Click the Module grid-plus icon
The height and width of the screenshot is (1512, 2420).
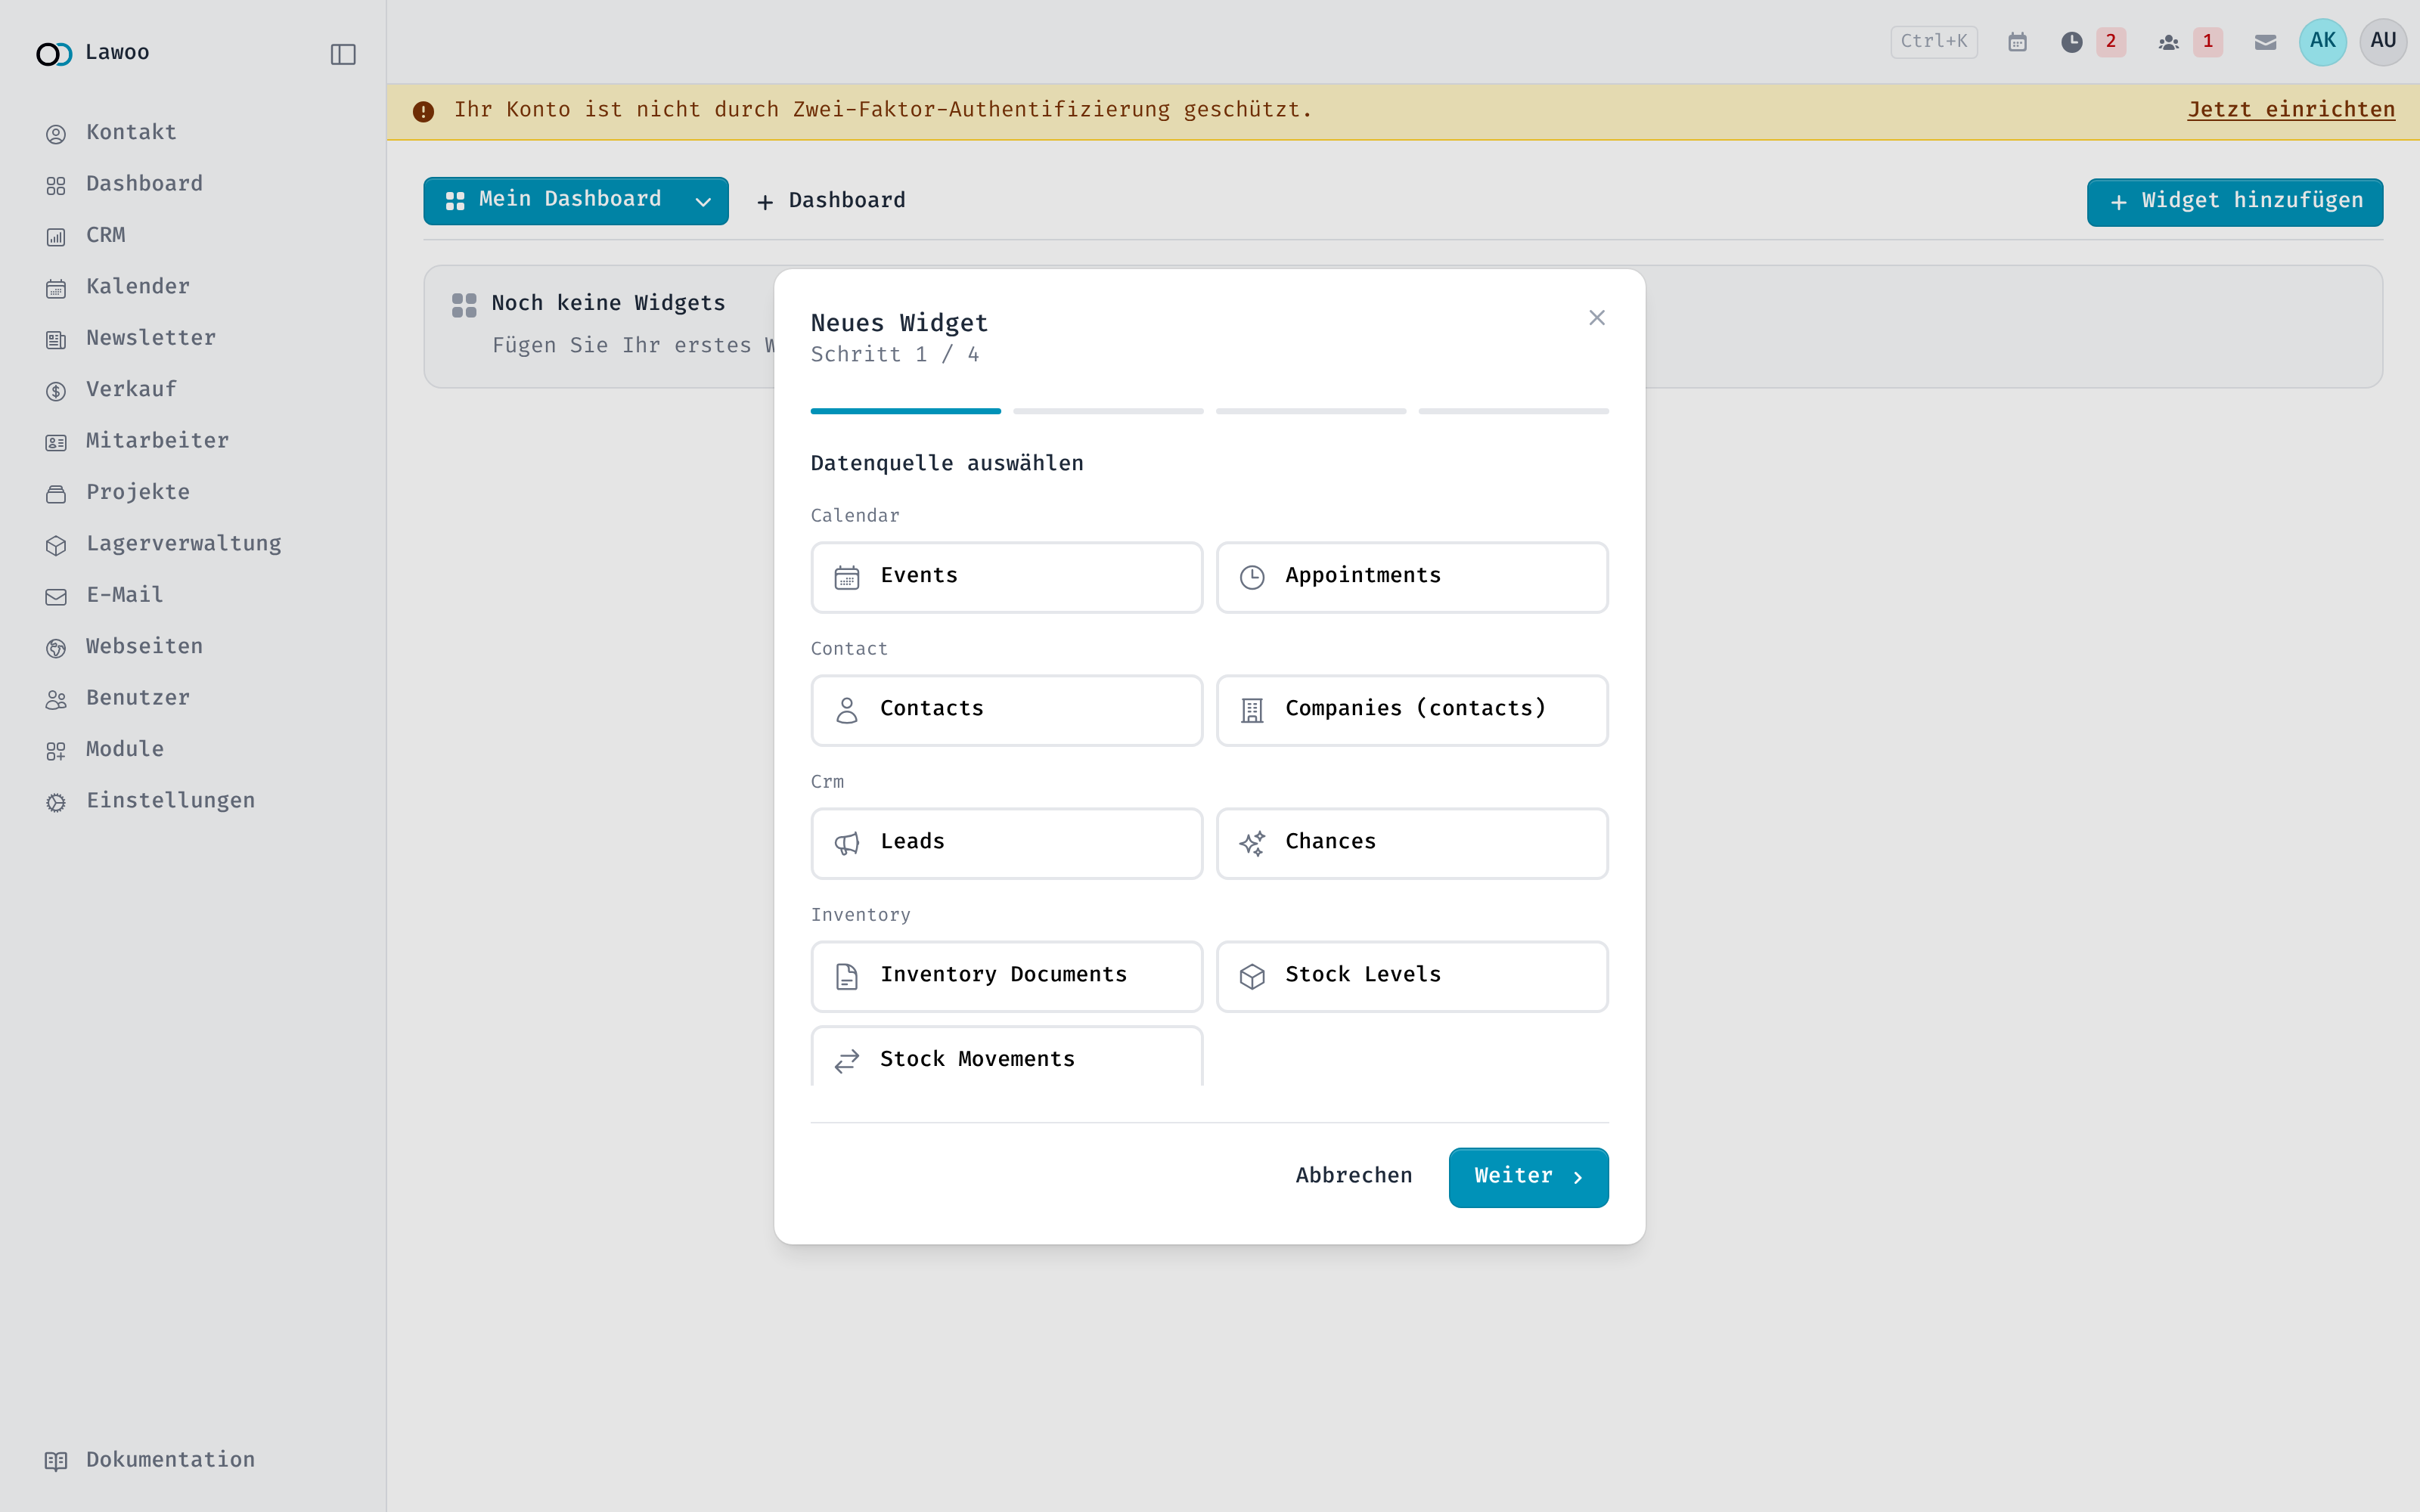56,751
